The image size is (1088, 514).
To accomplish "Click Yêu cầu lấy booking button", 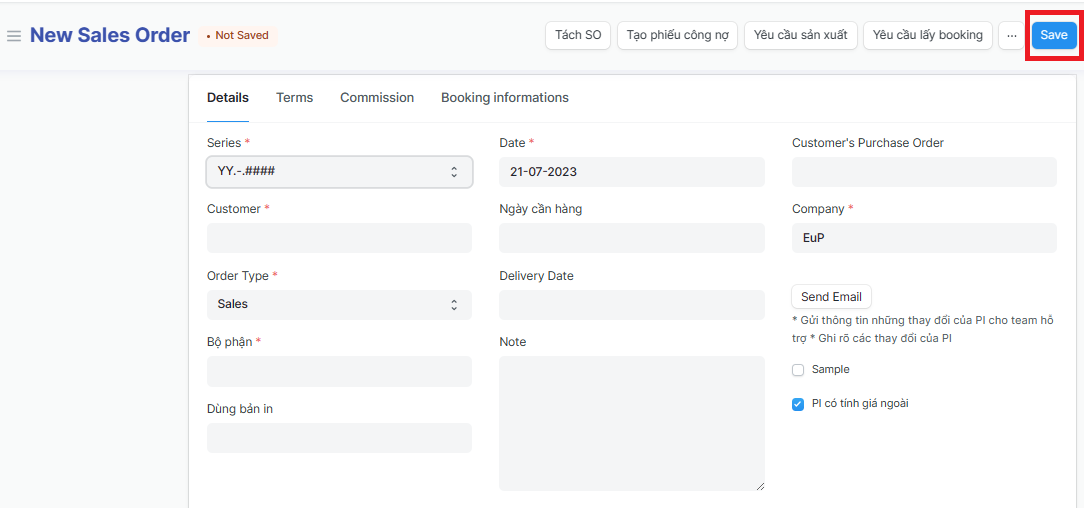I will 927,35.
